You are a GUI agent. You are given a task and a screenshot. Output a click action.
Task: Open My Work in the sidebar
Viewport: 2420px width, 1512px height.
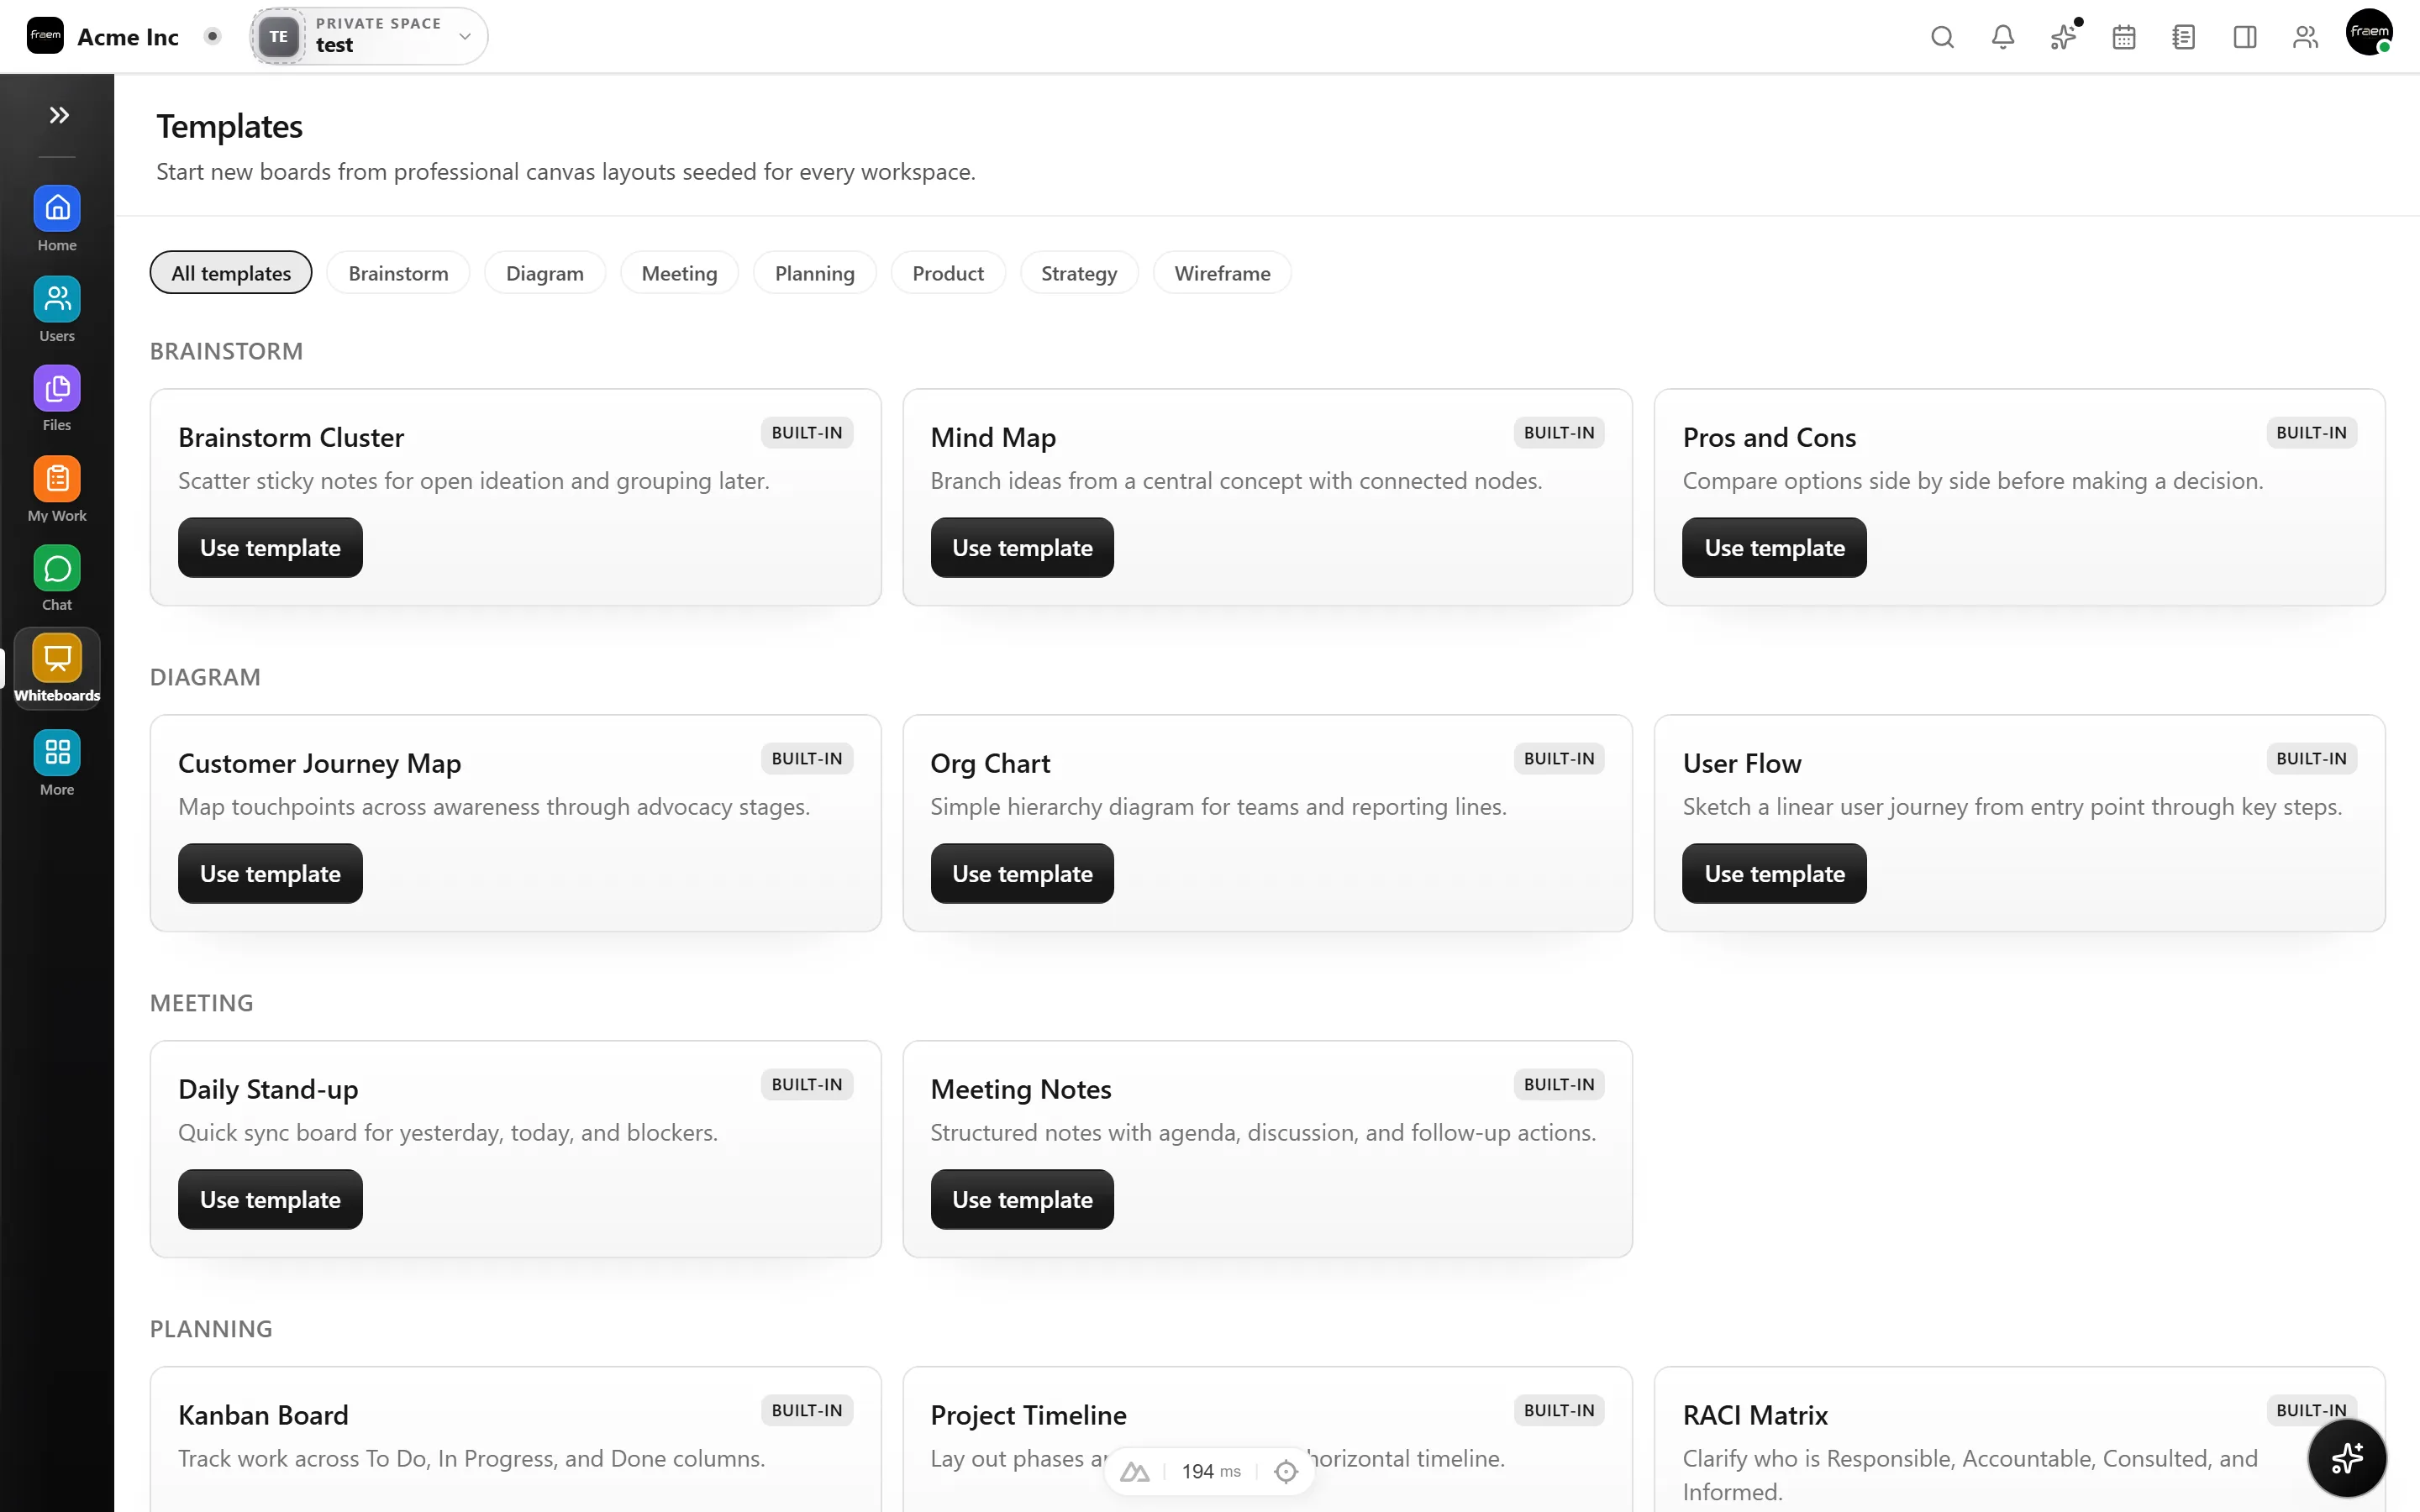pos(57,490)
